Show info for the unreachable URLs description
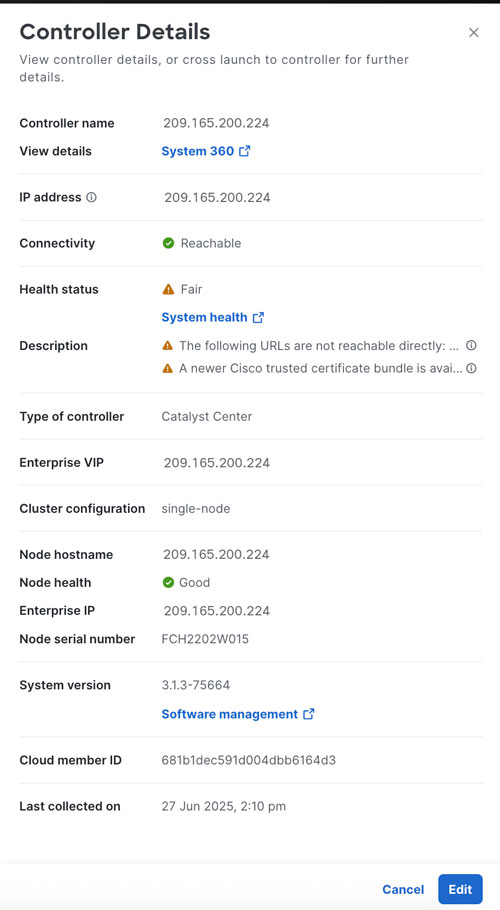The image size is (500, 910). (x=472, y=345)
